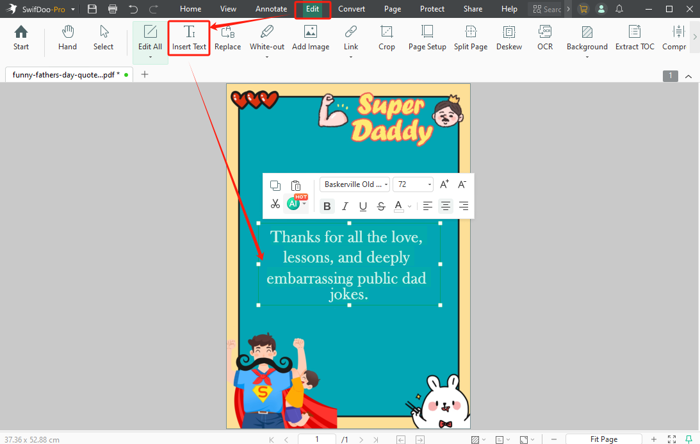This screenshot has width=700, height=444.
Task: Choose the Select tool
Action: click(x=103, y=38)
